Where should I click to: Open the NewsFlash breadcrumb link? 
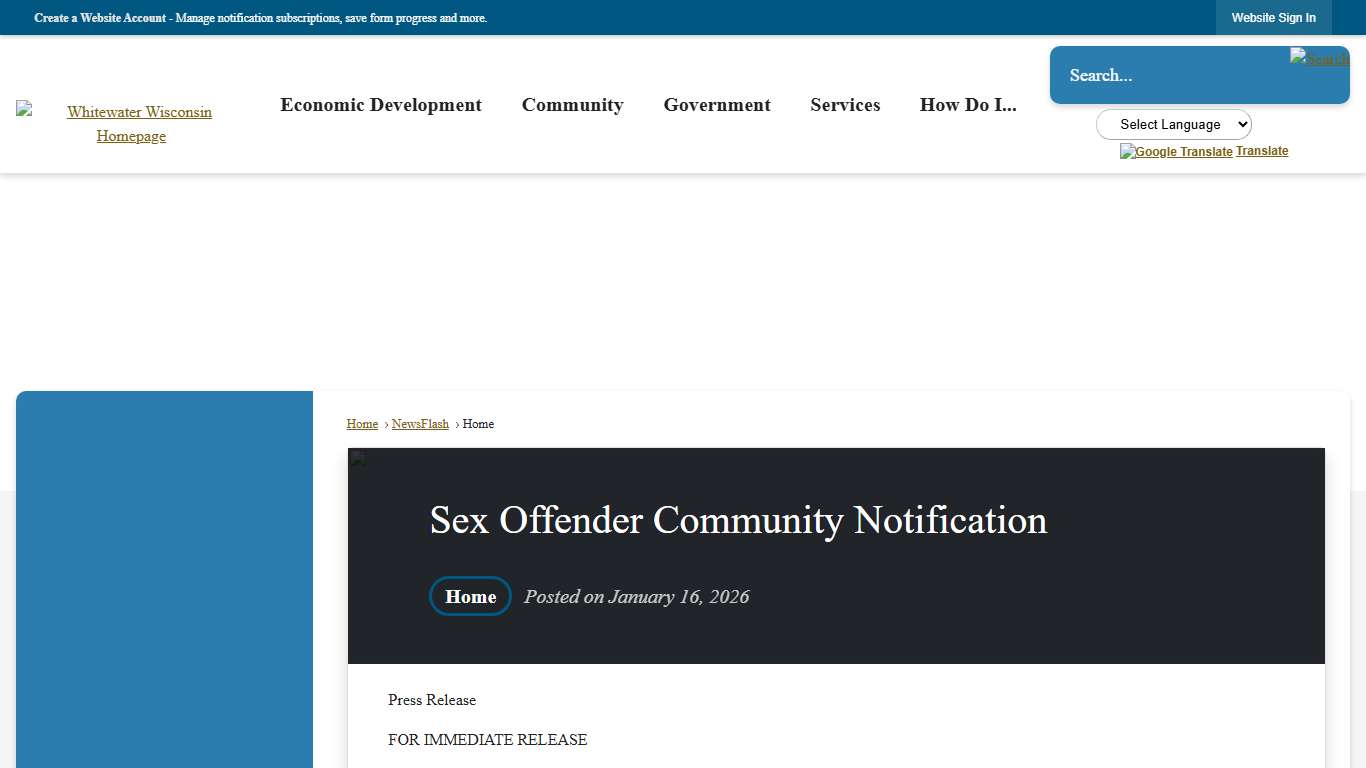(x=420, y=423)
